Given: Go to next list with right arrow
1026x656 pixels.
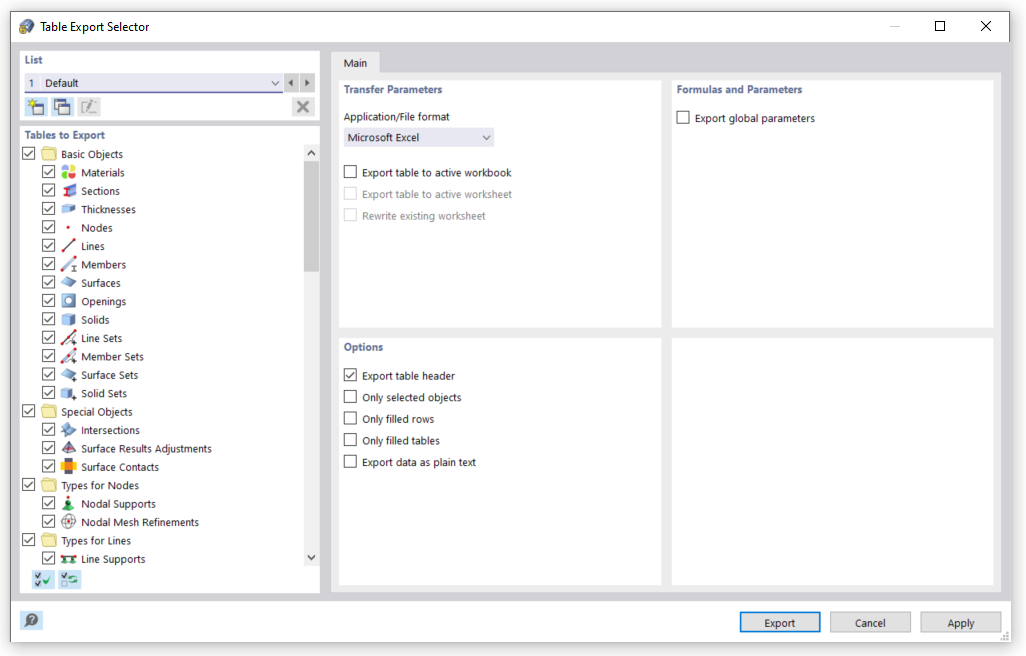Looking at the screenshot, I should 307,83.
